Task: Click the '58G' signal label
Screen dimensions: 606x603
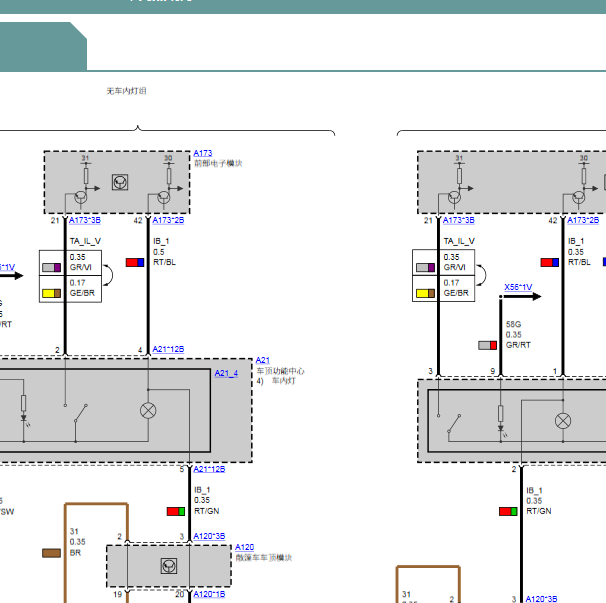Action: pyautogui.click(x=513, y=324)
